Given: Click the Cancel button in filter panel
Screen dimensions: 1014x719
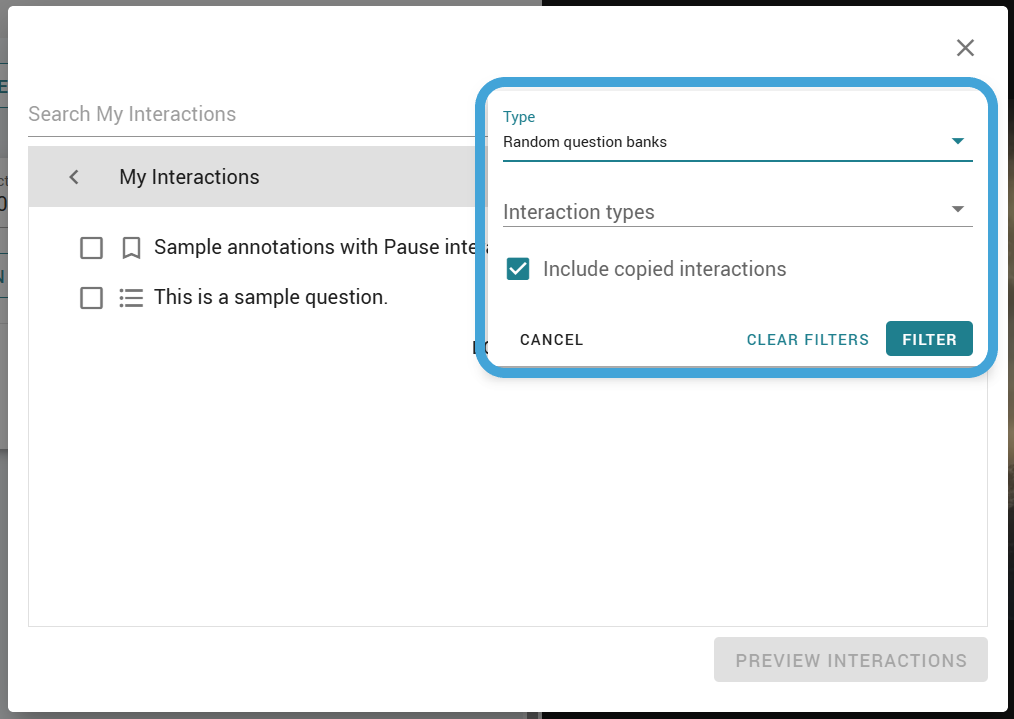Looking at the screenshot, I should click(x=552, y=339).
